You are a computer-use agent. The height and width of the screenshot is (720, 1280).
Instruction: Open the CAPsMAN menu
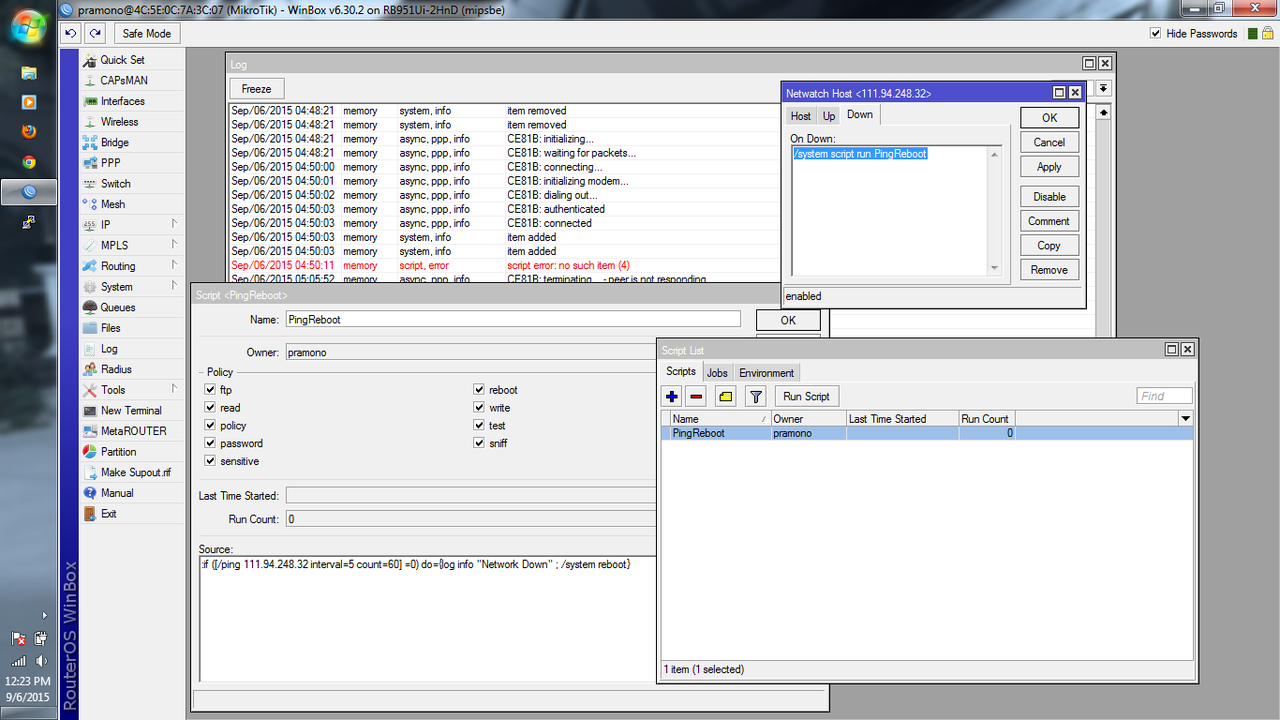tap(124, 80)
